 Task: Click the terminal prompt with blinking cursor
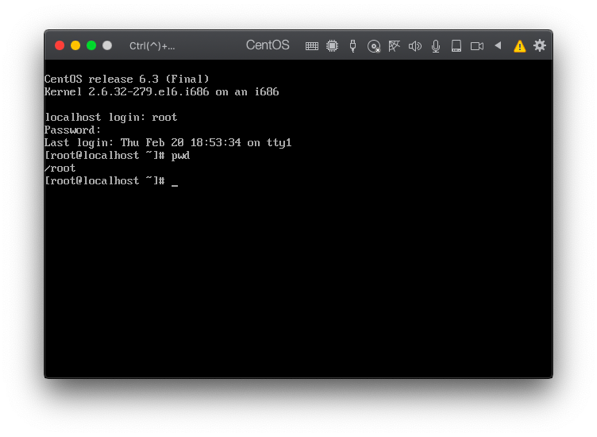point(111,181)
